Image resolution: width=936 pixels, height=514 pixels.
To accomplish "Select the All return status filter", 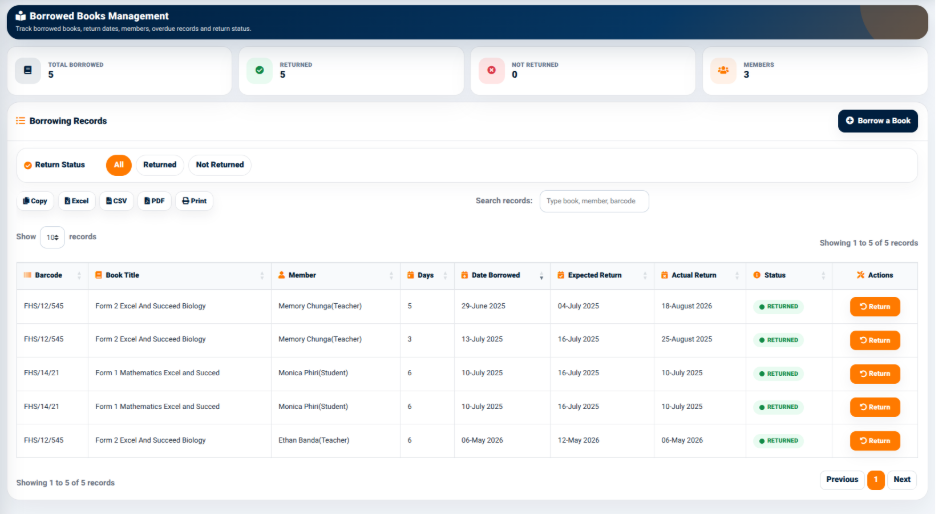I will click(x=119, y=165).
